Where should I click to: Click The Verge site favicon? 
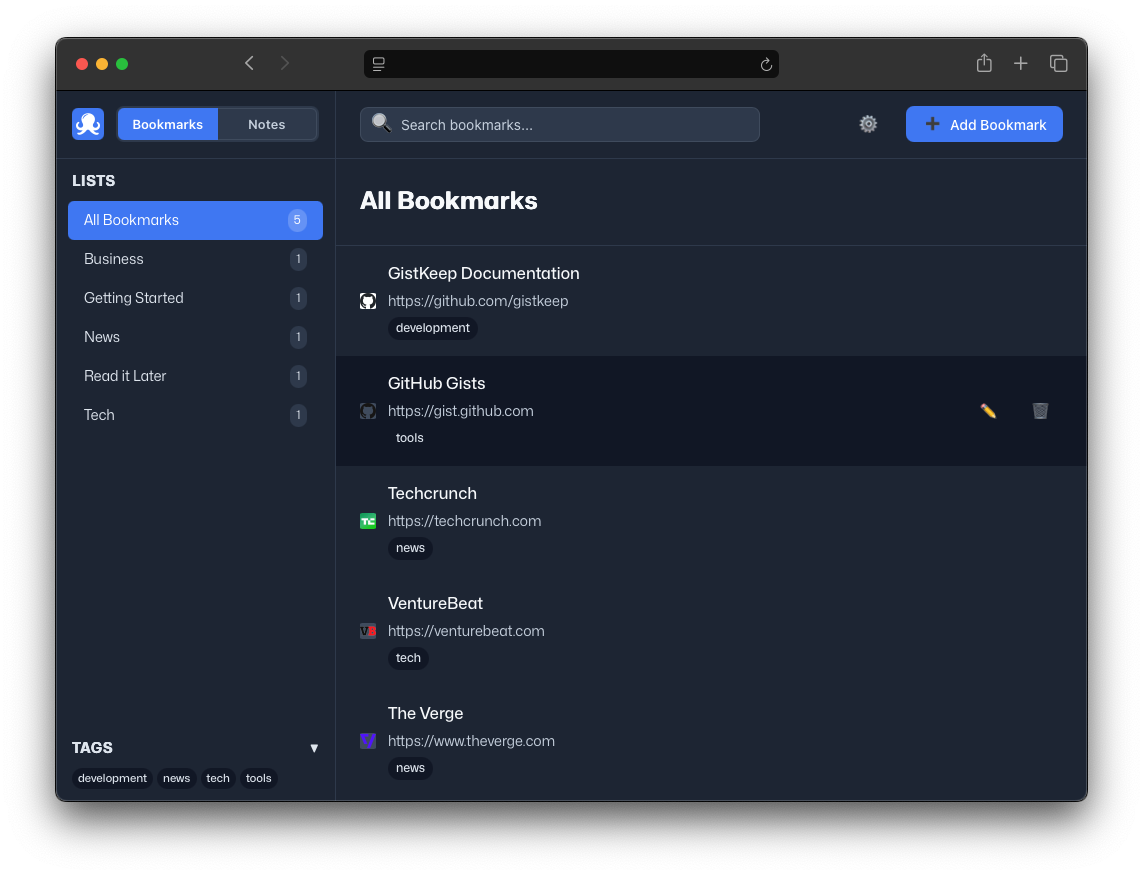(367, 741)
